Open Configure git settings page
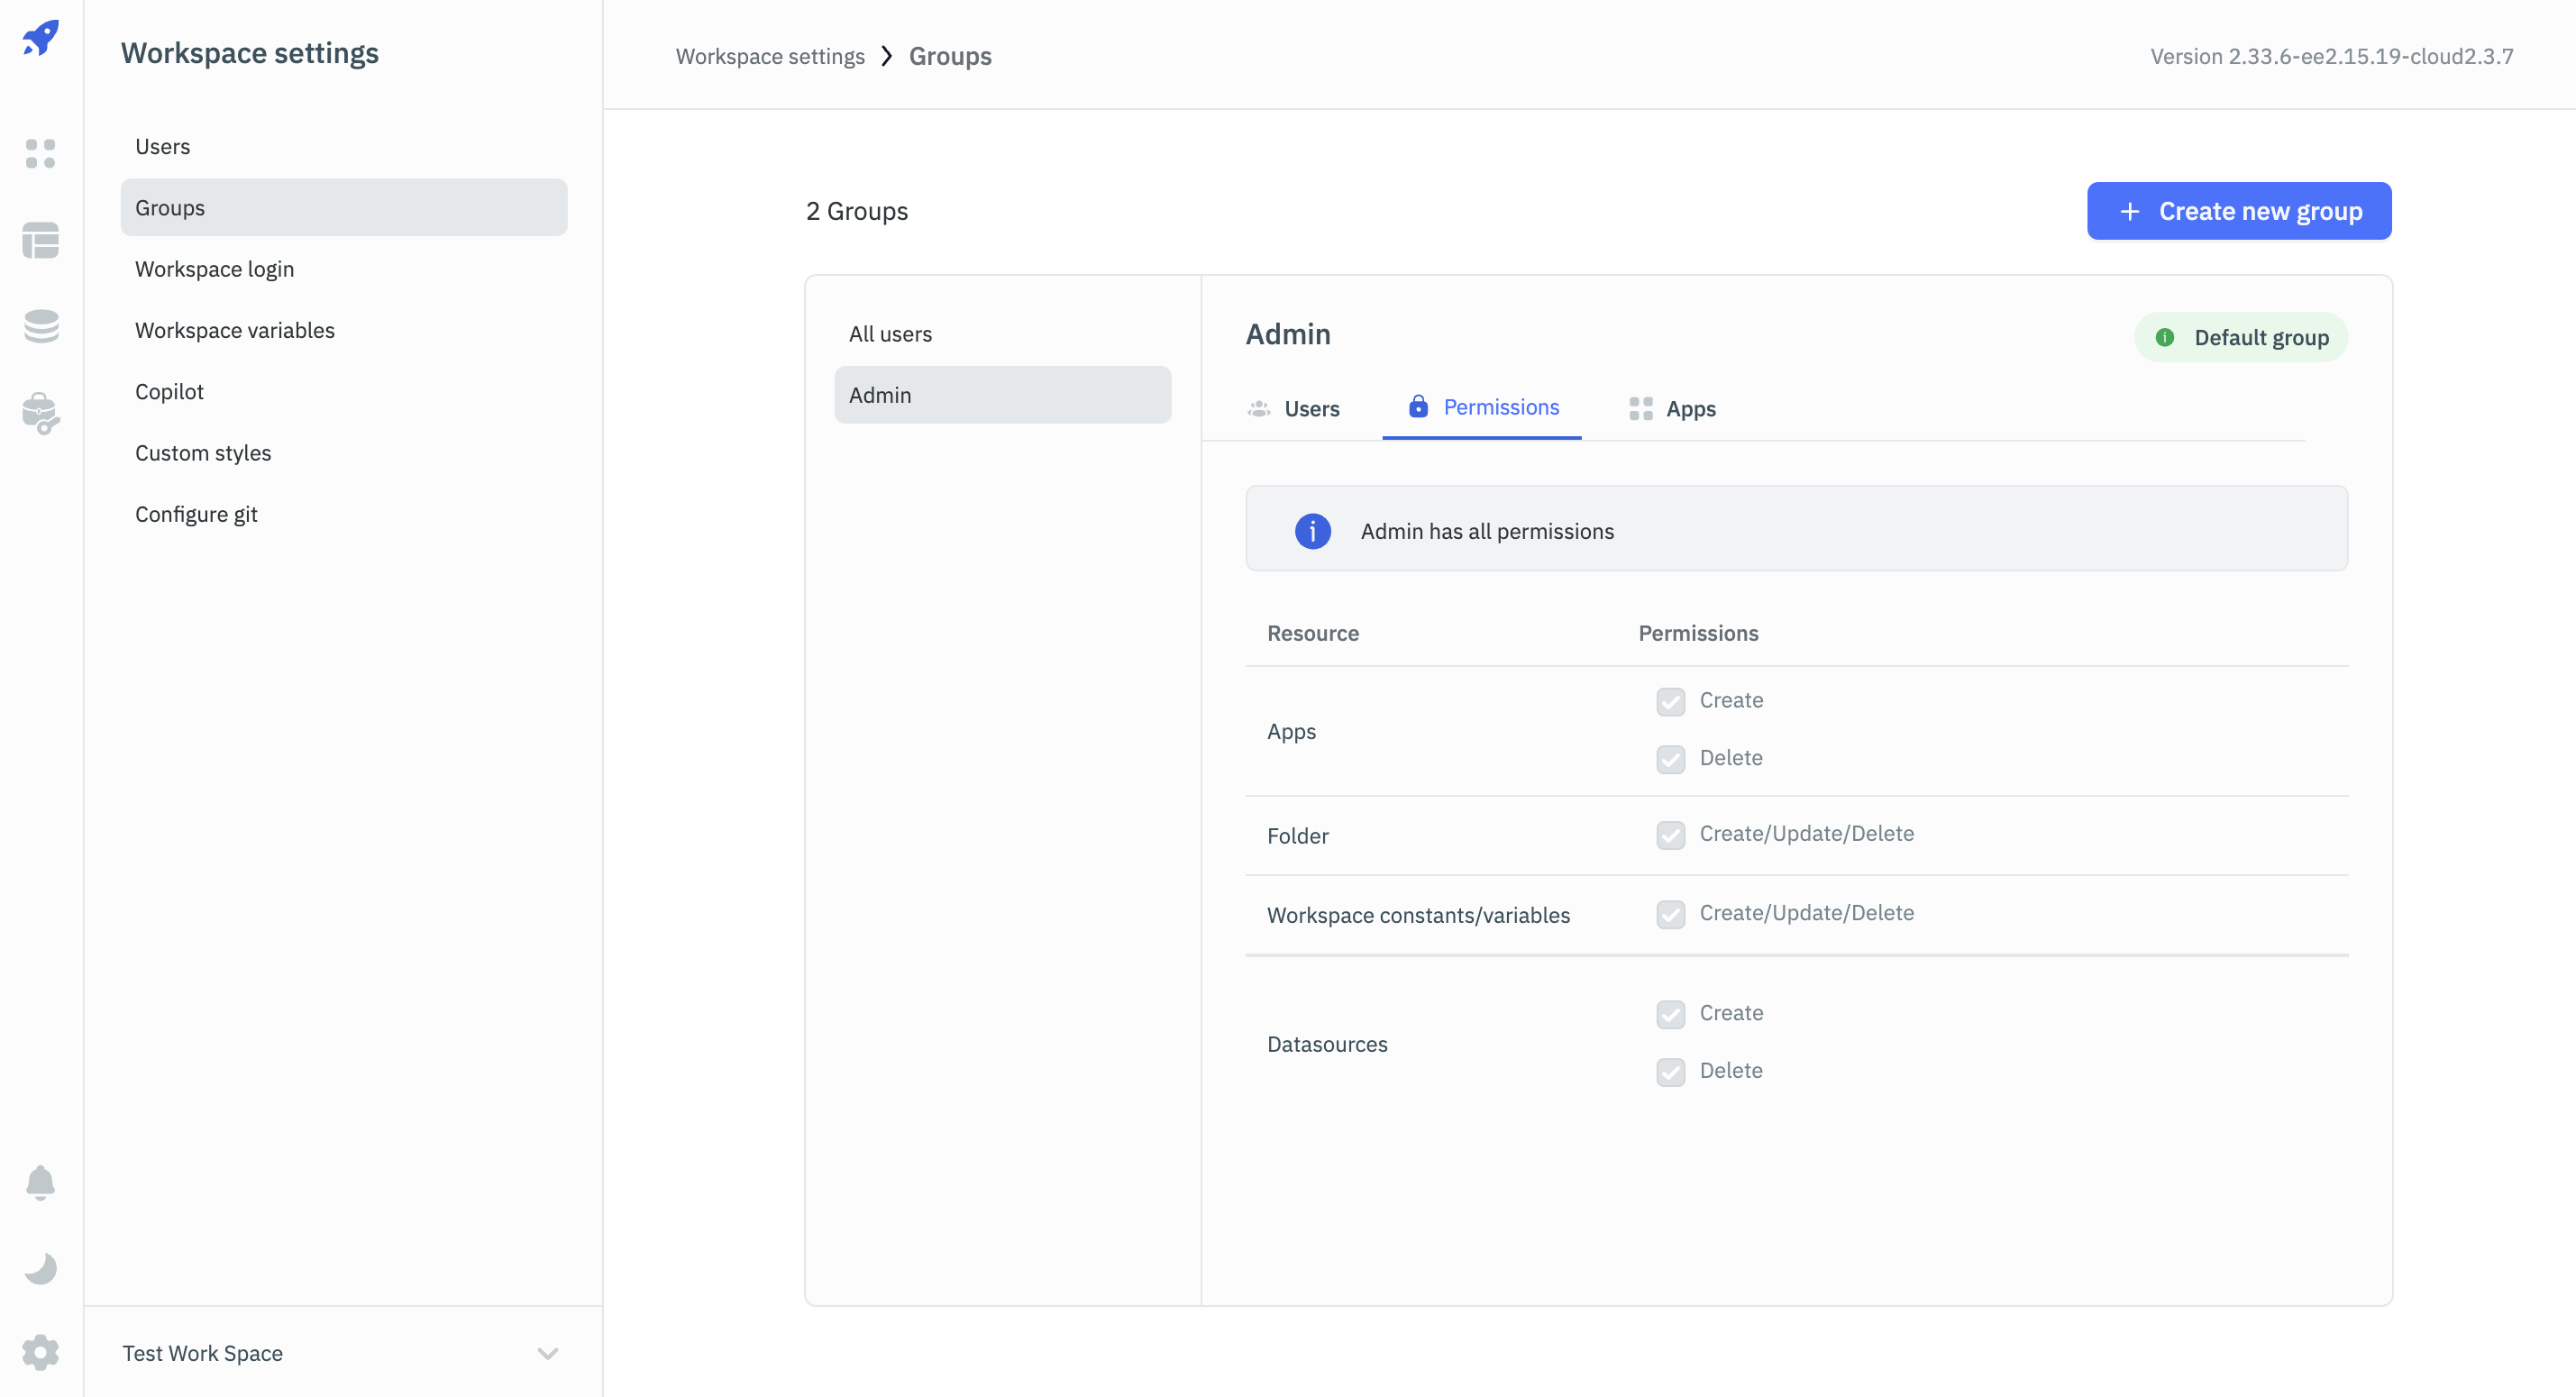The image size is (2576, 1397). 196,514
